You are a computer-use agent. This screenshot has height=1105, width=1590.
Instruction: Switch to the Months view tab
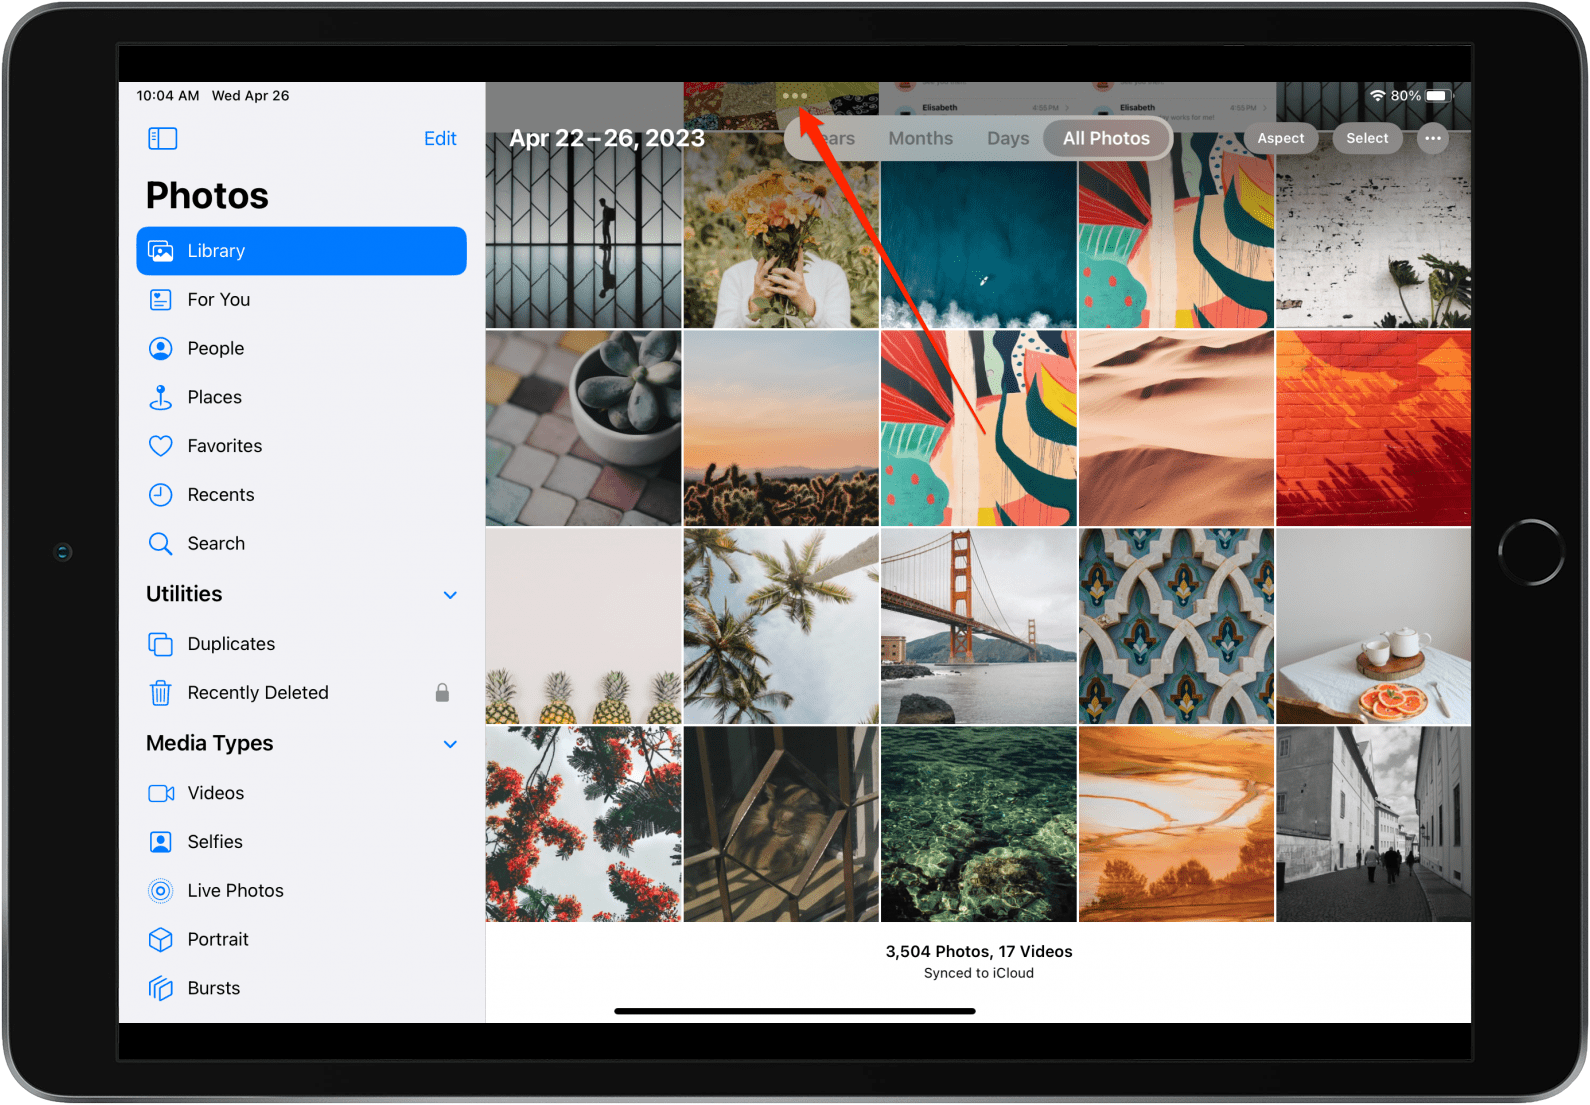(920, 139)
